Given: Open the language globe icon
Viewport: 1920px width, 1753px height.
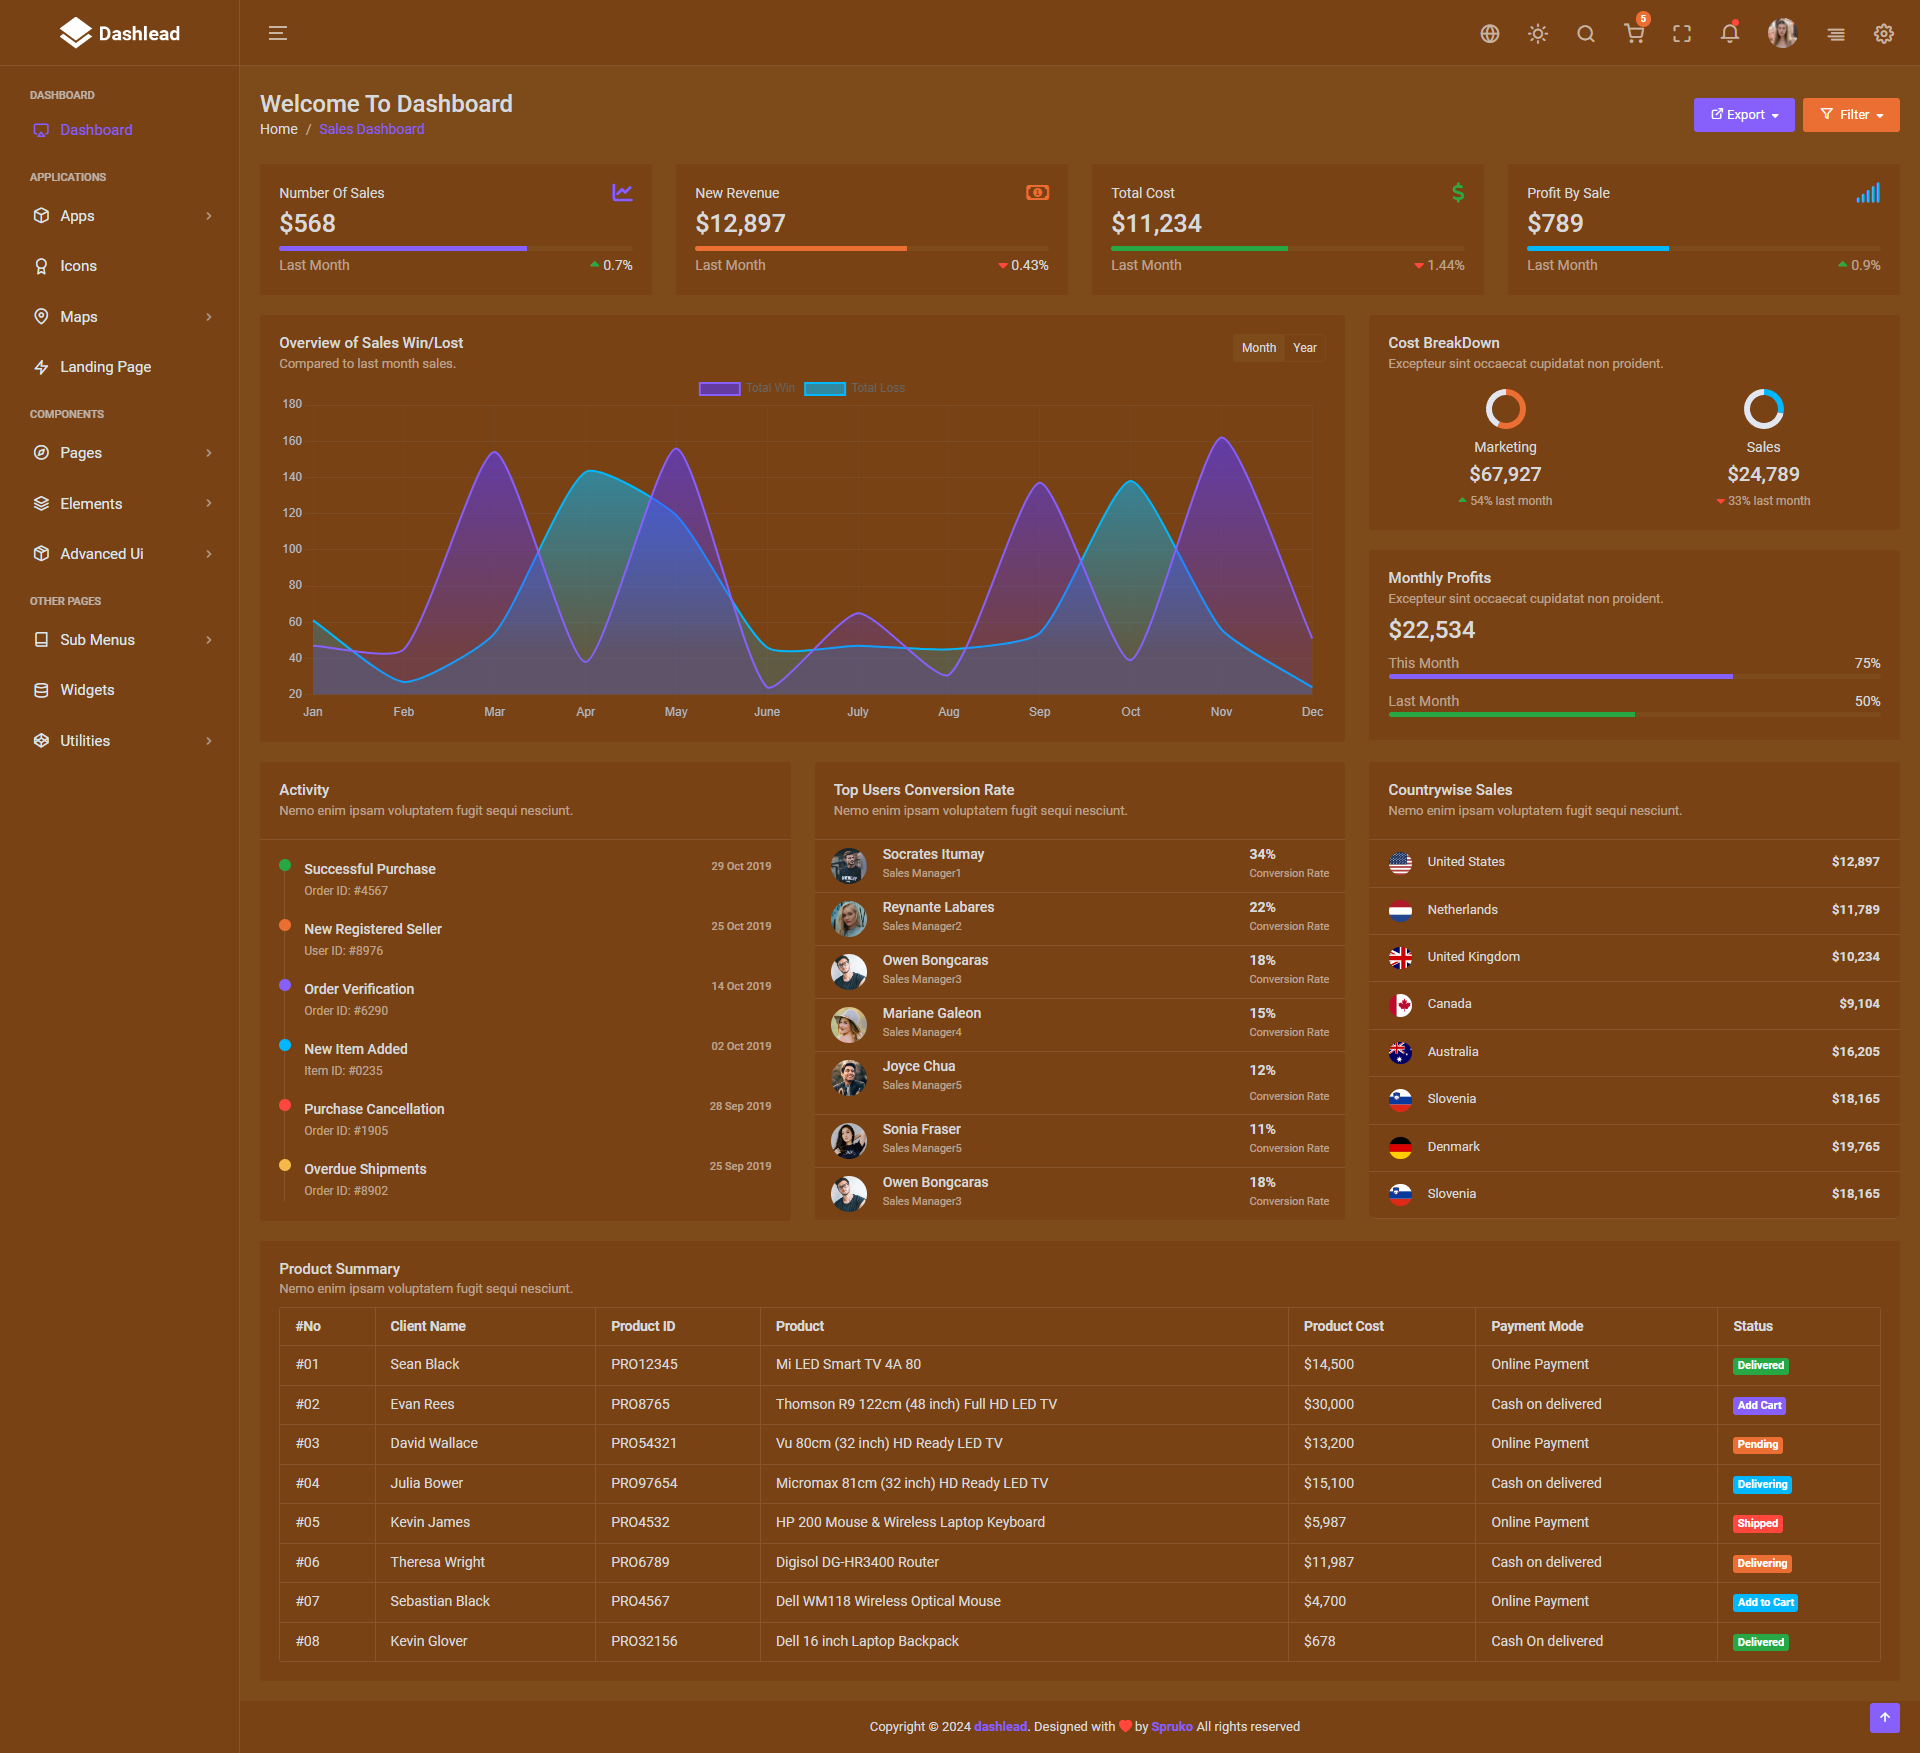Looking at the screenshot, I should [1490, 34].
